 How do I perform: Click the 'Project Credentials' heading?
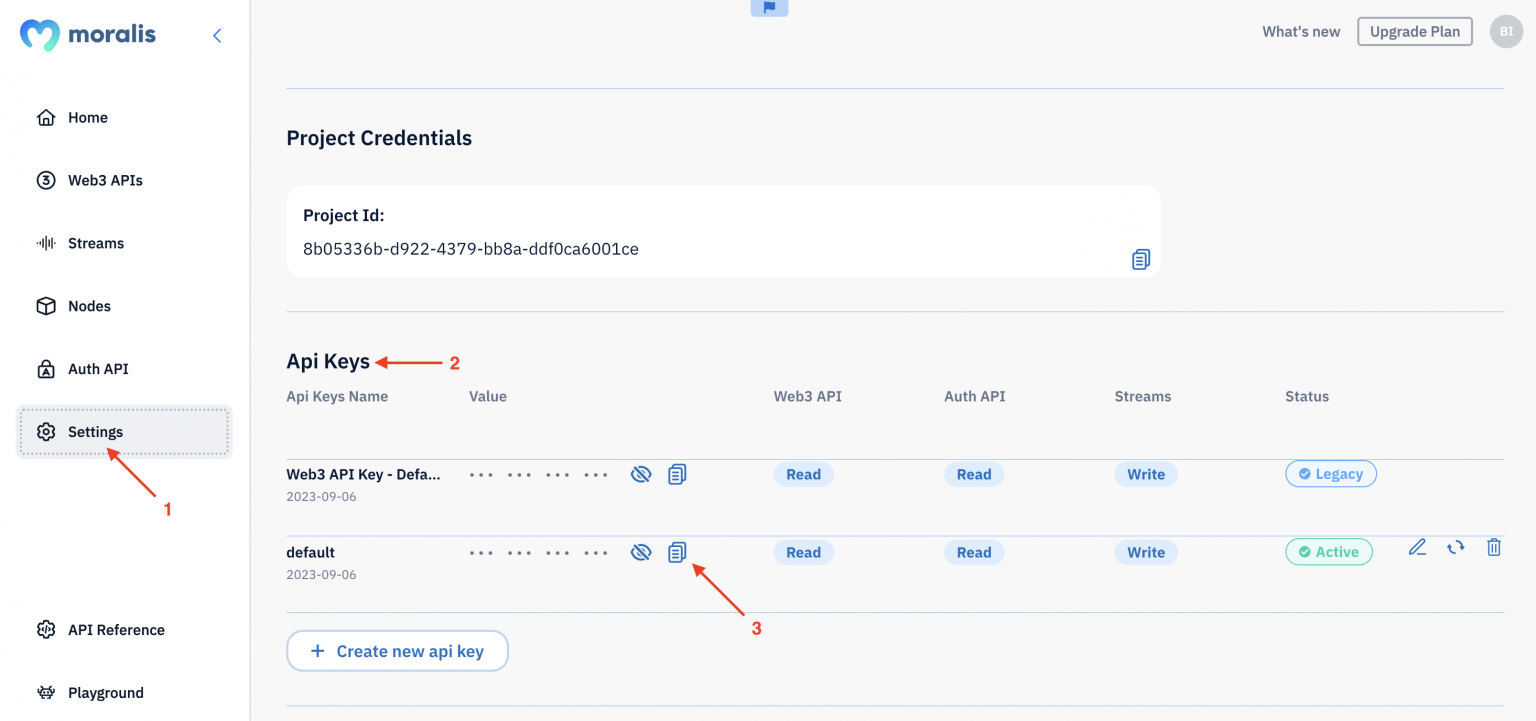[x=379, y=138]
